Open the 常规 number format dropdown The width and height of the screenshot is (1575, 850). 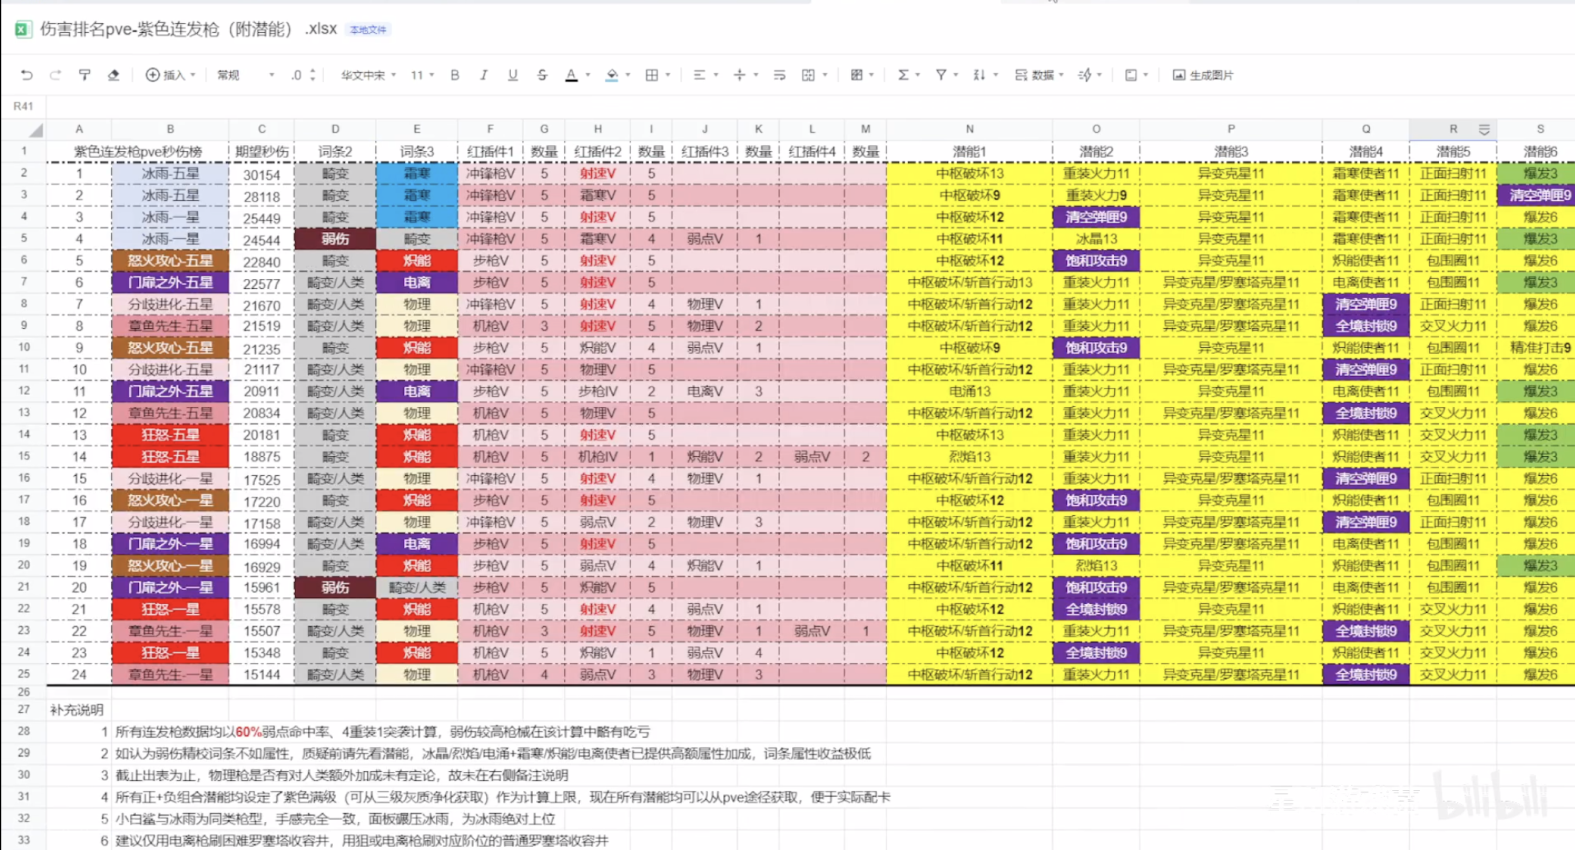coord(245,75)
